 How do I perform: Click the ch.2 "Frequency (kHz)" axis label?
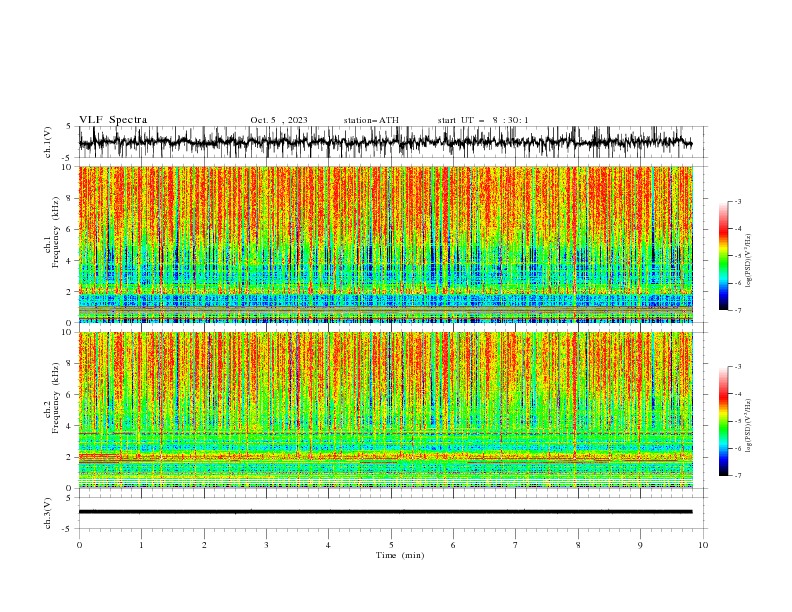click(x=56, y=398)
